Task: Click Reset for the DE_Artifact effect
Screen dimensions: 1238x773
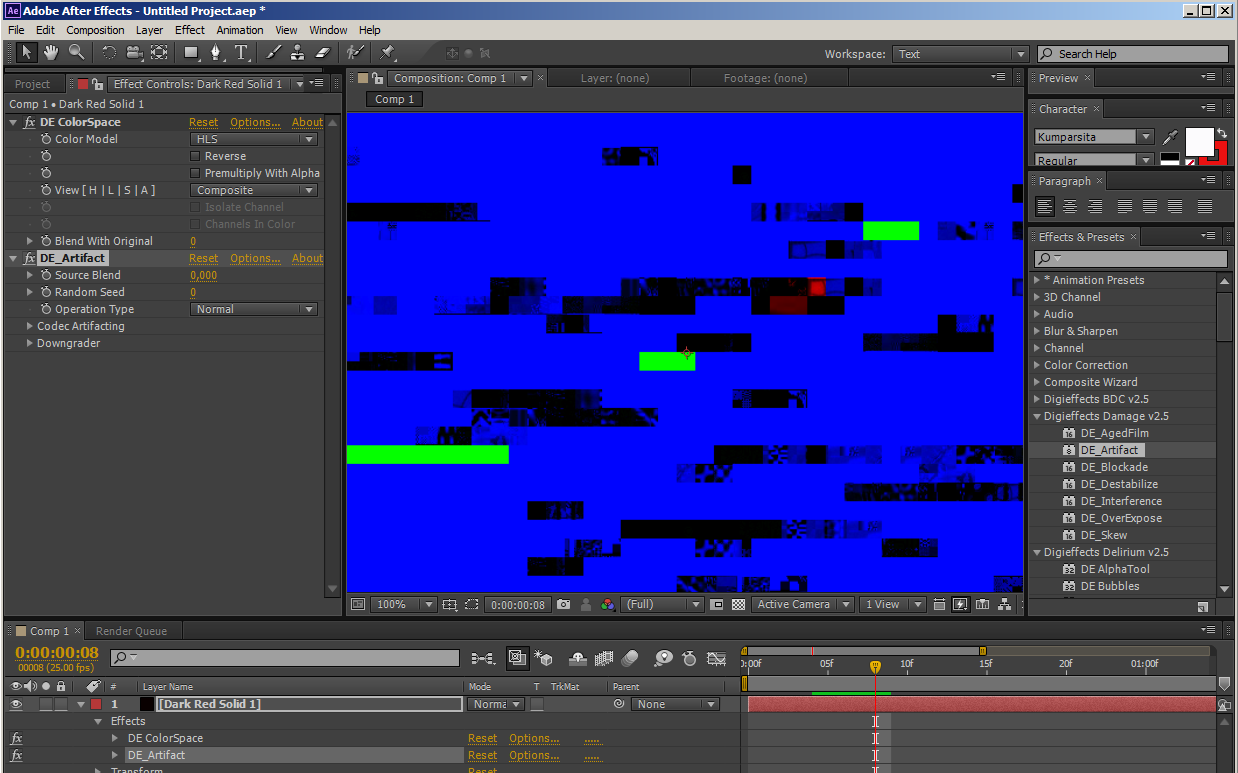Action: coord(203,258)
